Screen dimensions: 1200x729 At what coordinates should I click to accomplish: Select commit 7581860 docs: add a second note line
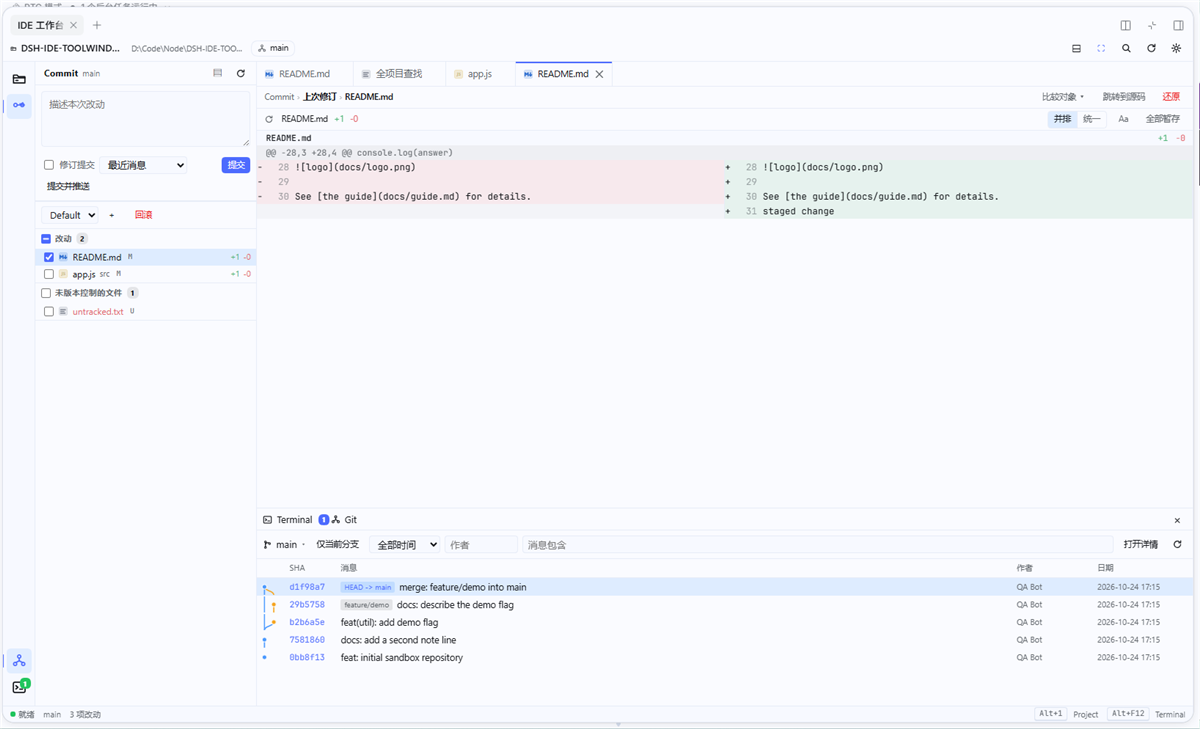click(x=725, y=640)
